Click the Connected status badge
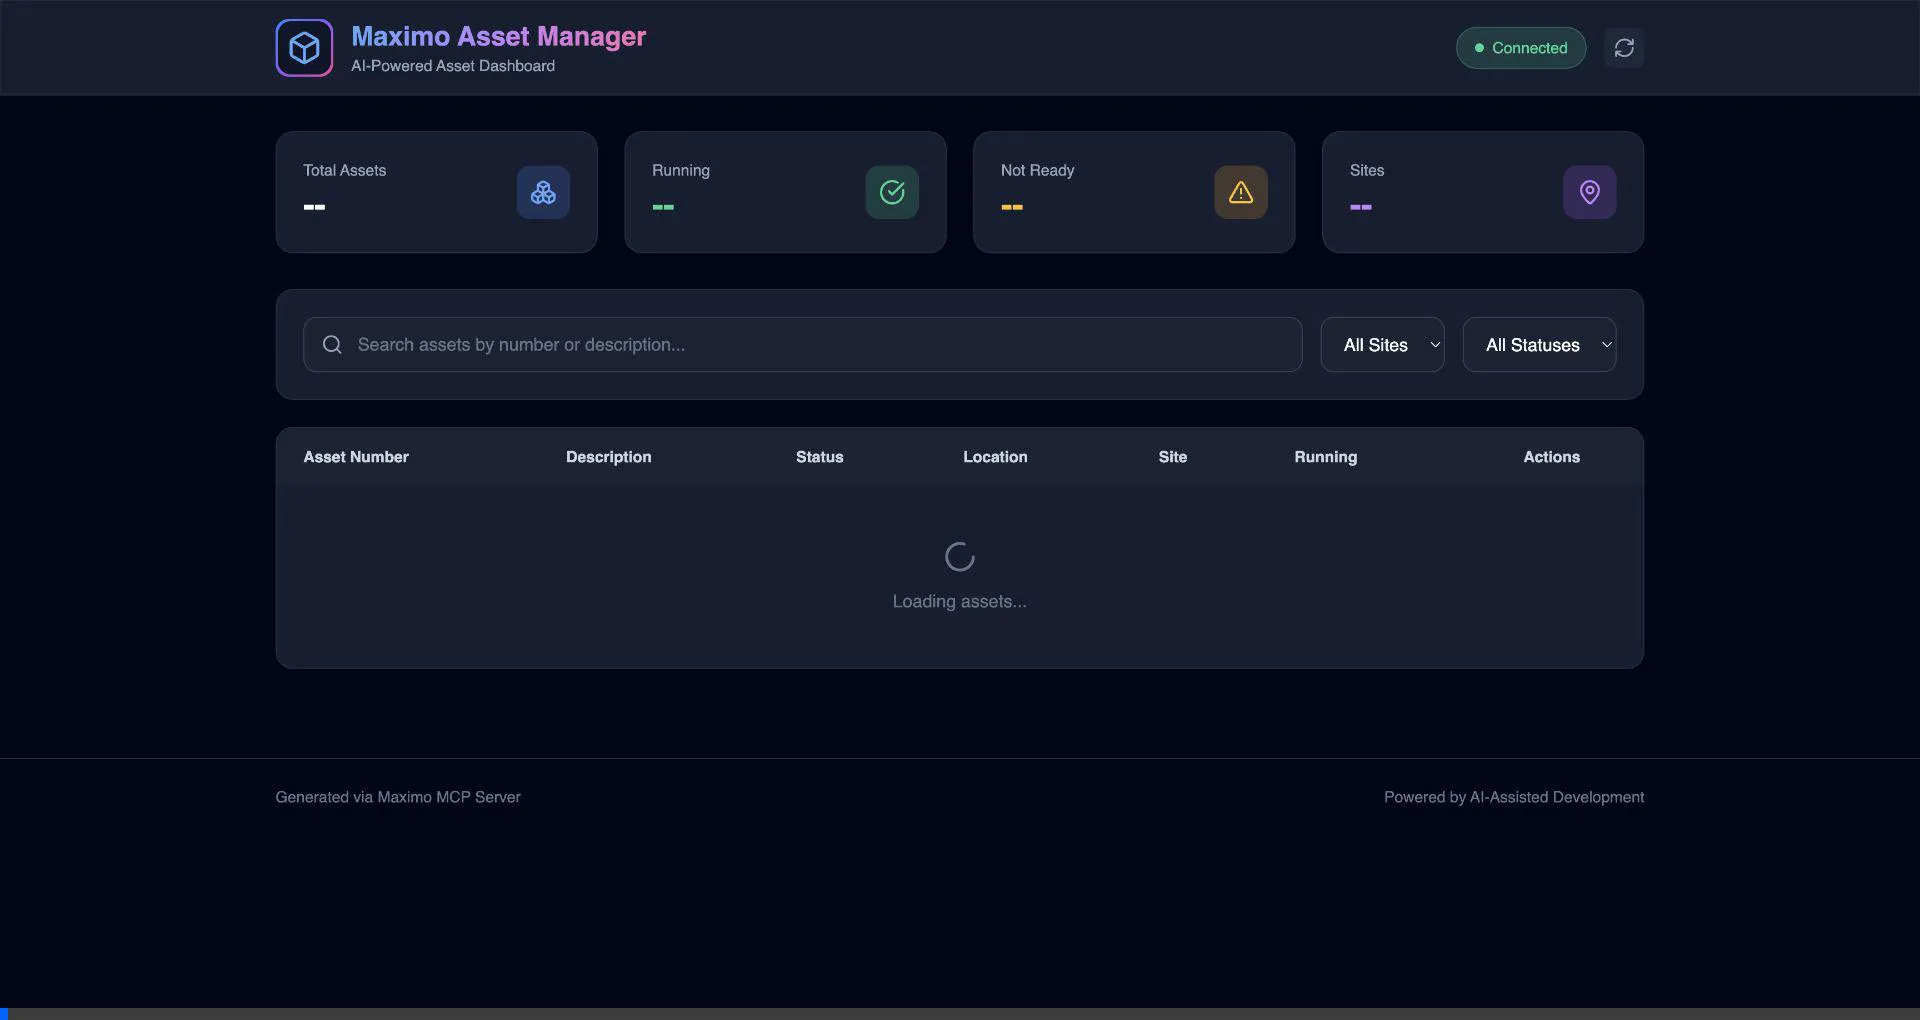The height and width of the screenshot is (1020, 1920). pos(1521,48)
